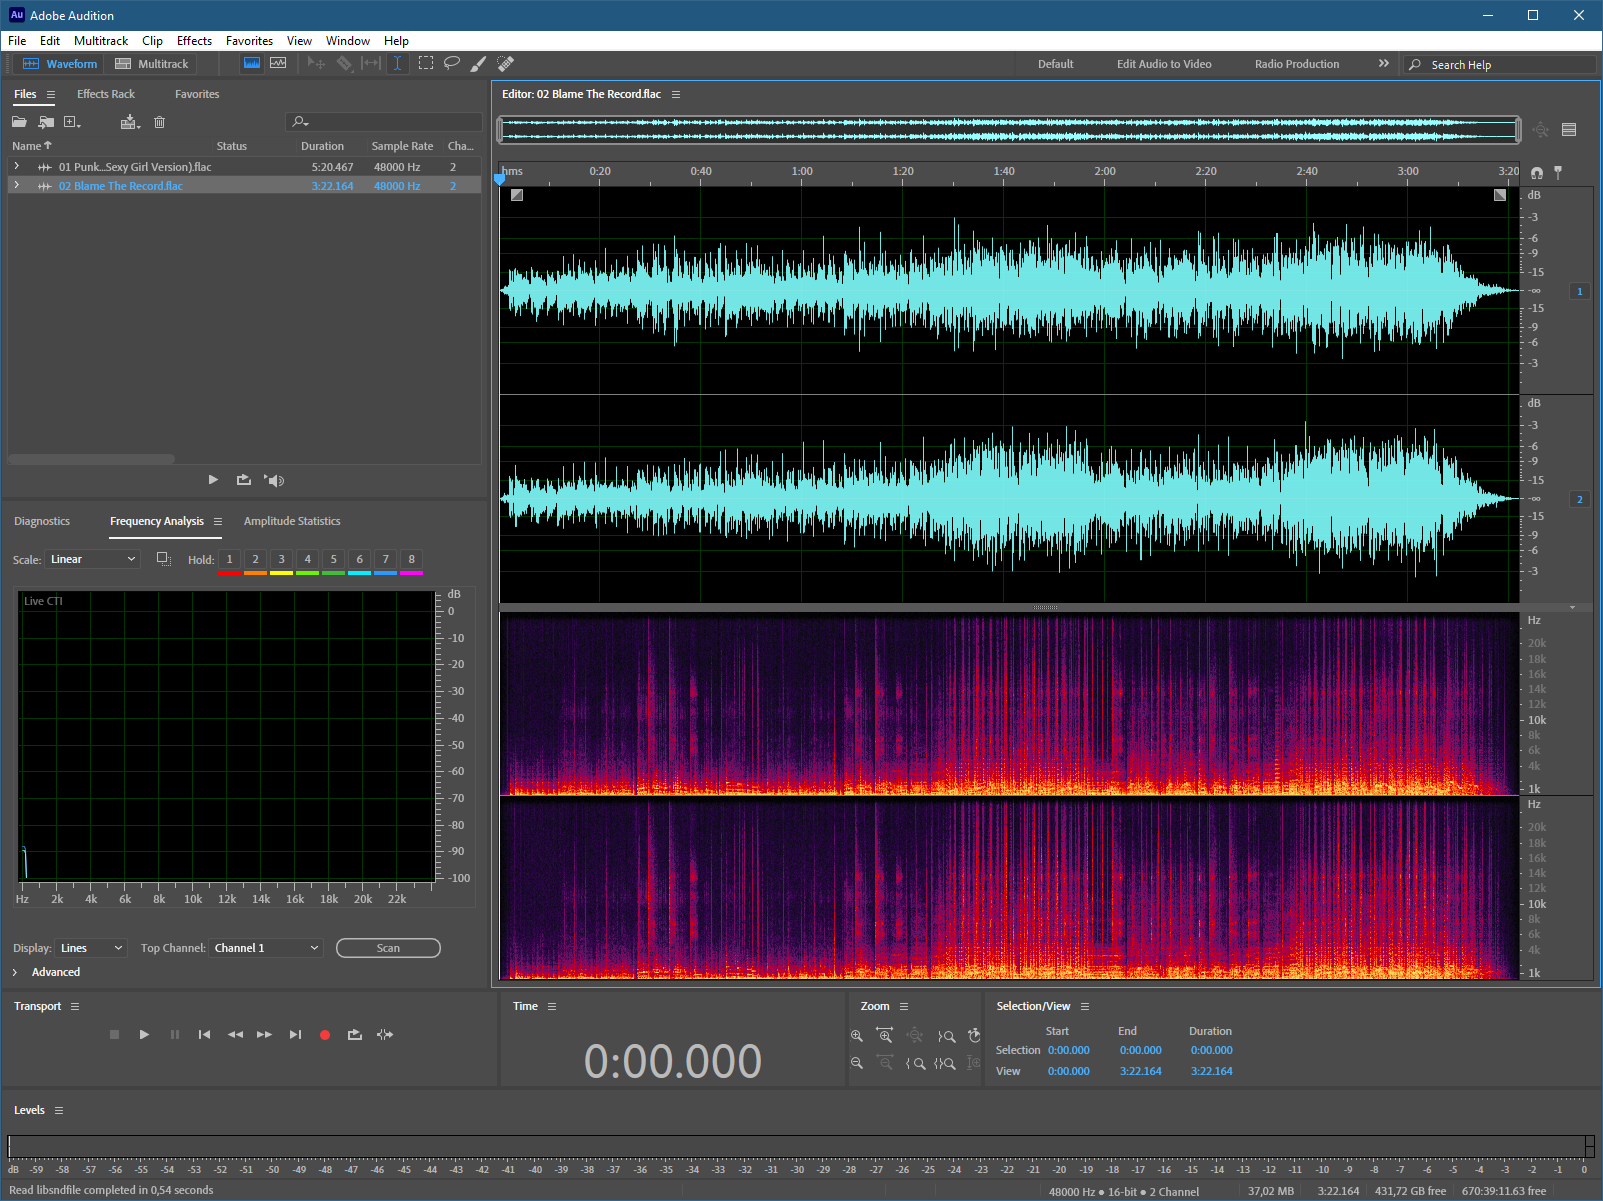Toggle the Spectral Pitch Display

pyautogui.click(x=278, y=63)
